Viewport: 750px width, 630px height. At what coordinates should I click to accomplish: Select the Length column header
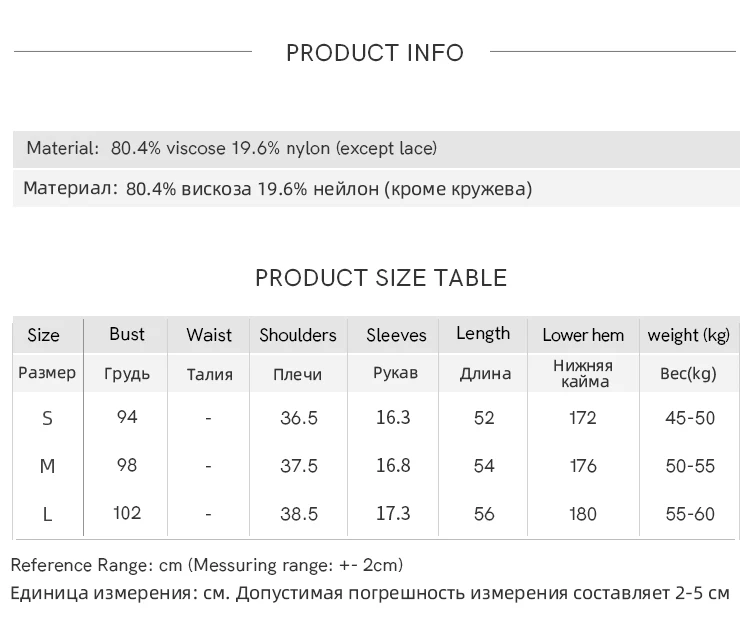tap(483, 334)
